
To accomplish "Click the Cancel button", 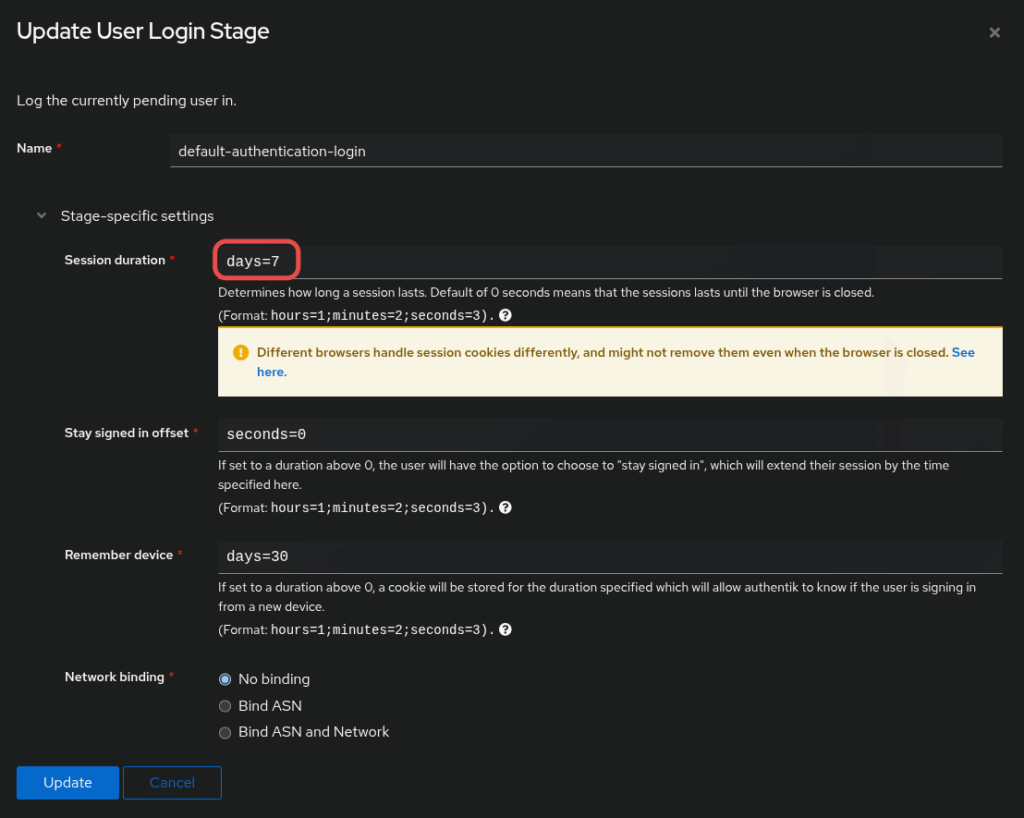I will coord(172,783).
